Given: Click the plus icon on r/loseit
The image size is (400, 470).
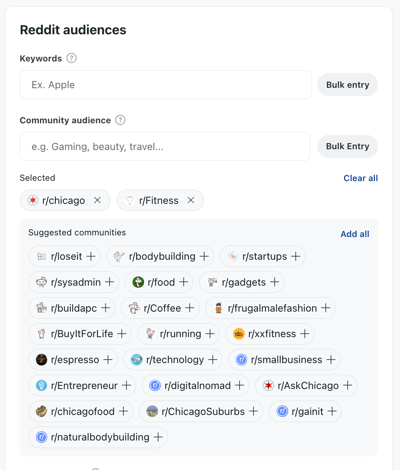Looking at the screenshot, I should coord(91,256).
